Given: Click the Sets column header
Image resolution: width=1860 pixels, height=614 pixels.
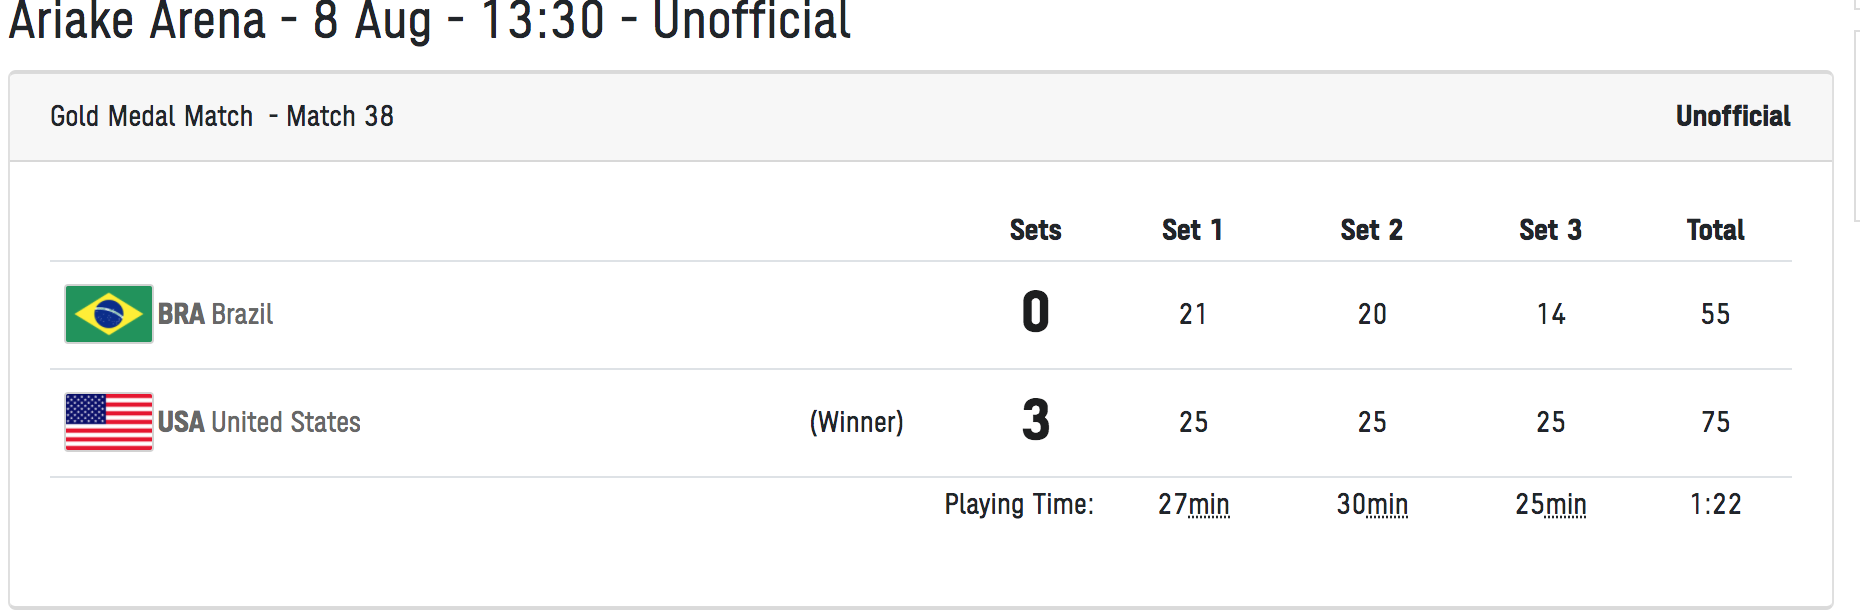Looking at the screenshot, I should click(1035, 230).
